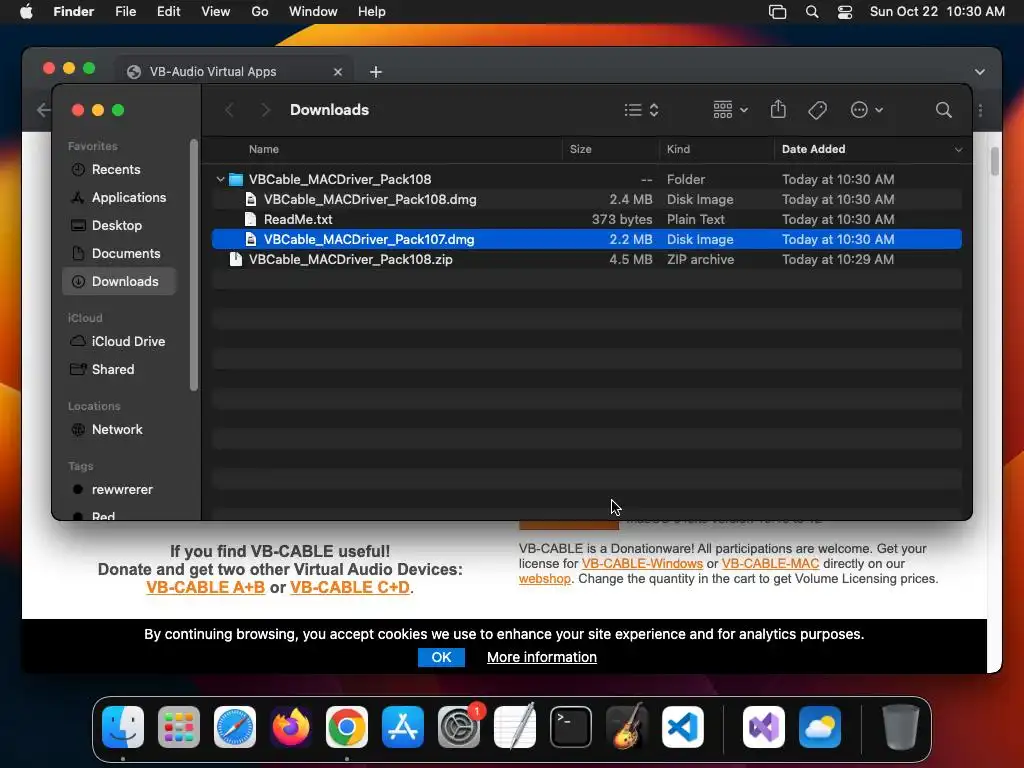Open TextEdit from the Dock
The width and height of the screenshot is (1024, 768).
click(x=515, y=727)
